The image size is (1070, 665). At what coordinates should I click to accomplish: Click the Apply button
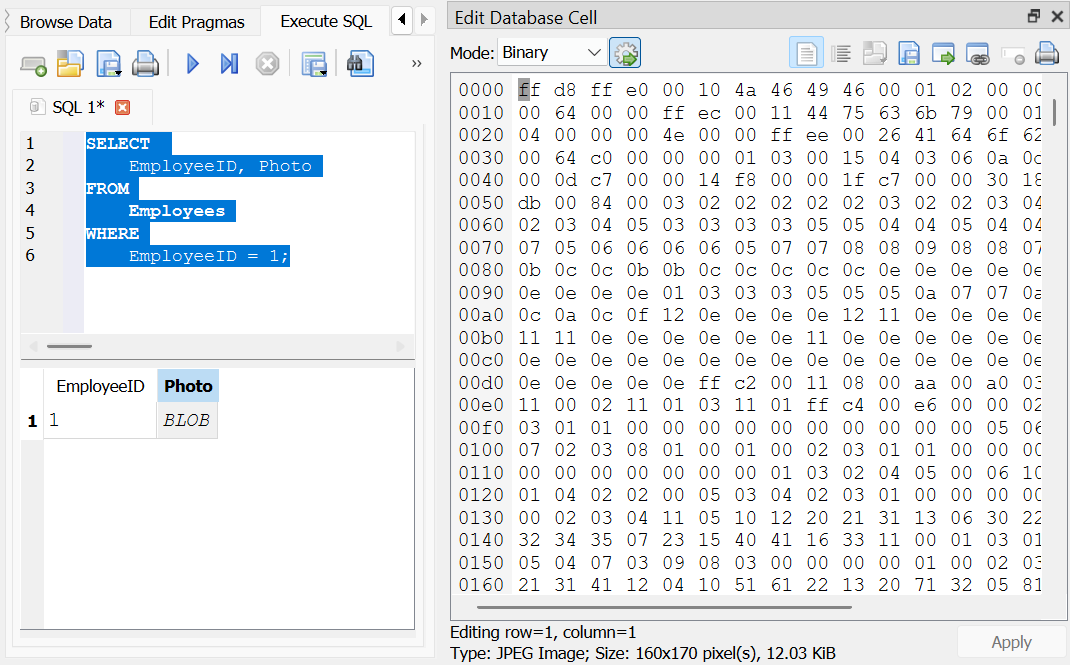pos(1011,642)
